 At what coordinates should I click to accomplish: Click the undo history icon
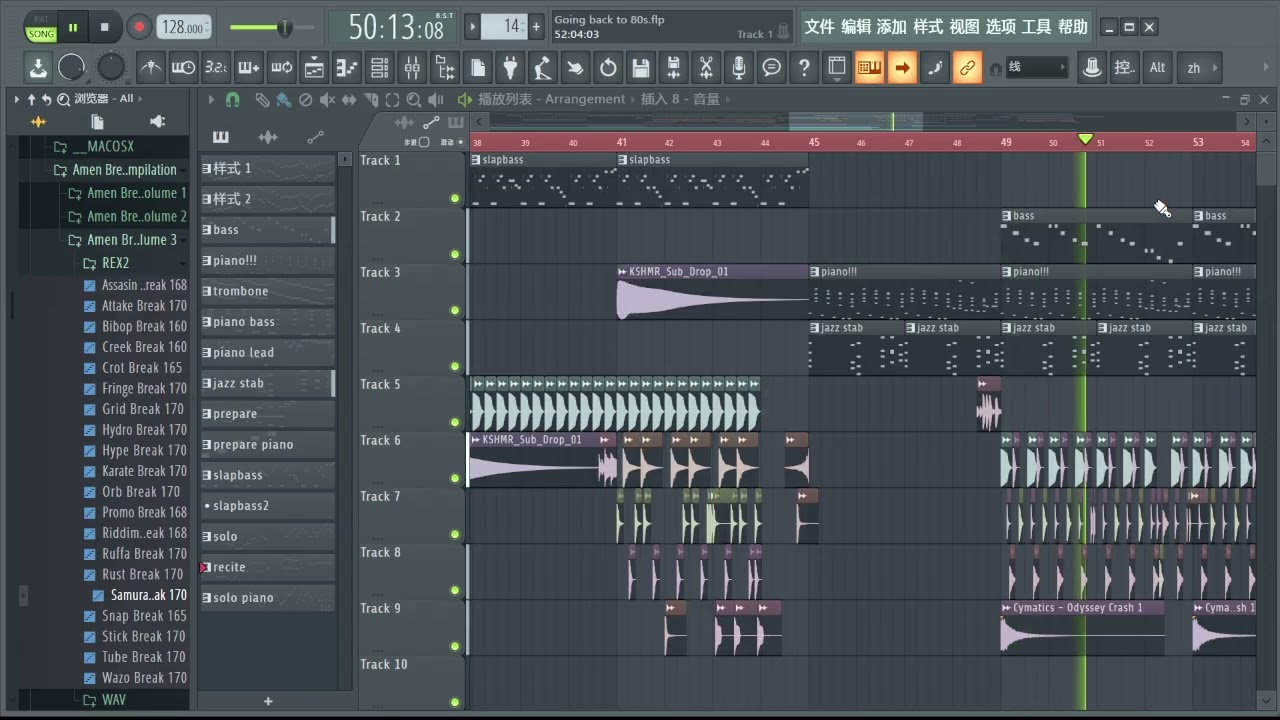pyautogui.click(x=608, y=68)
